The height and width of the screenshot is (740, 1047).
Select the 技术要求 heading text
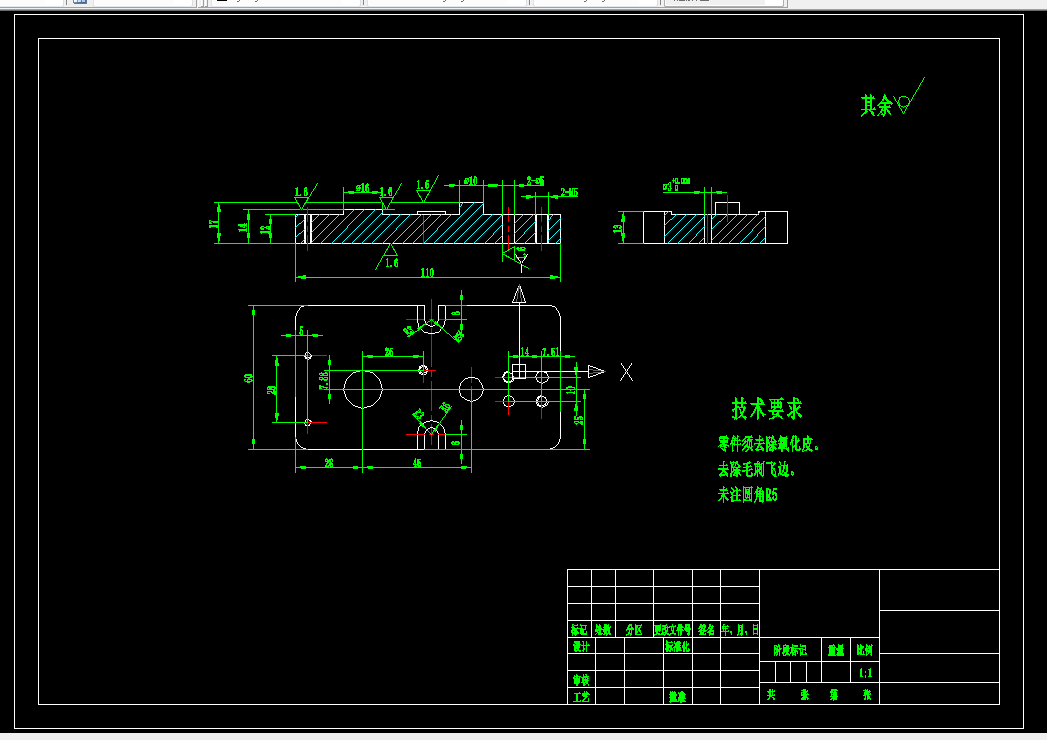pyautogui.click(x=767, y=409)
